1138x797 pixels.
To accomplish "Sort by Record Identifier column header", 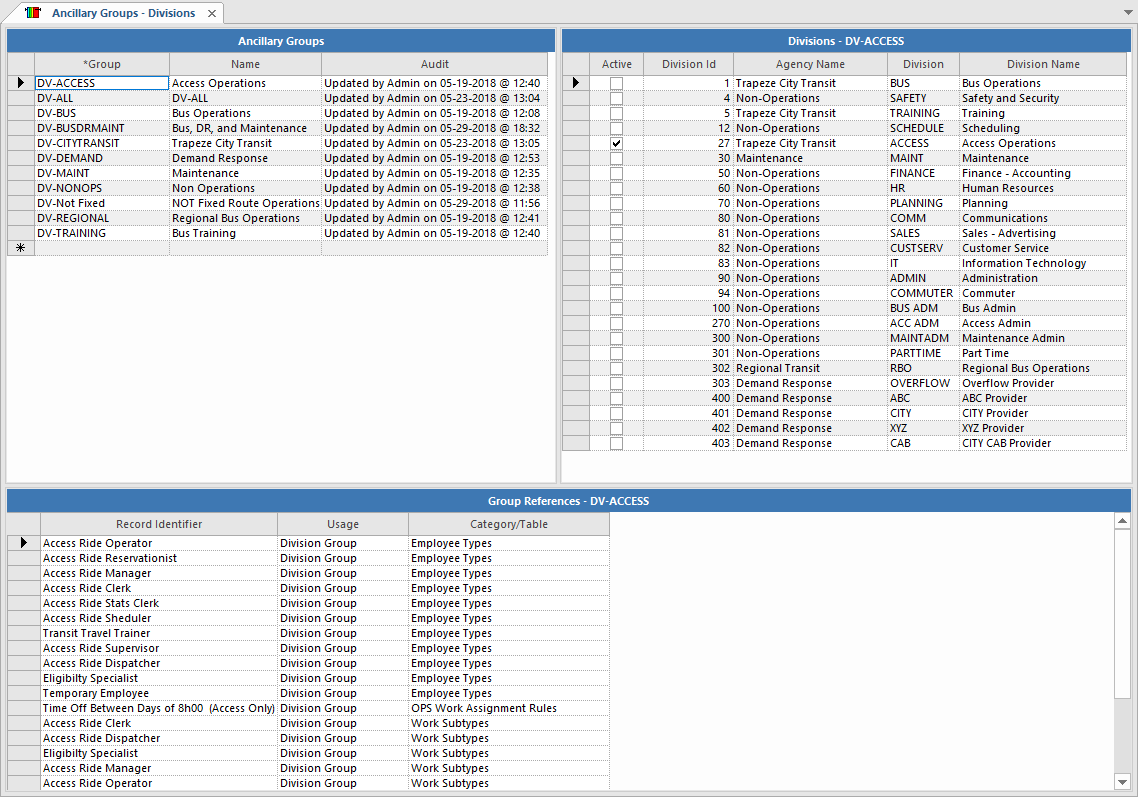I will [158, 524].
